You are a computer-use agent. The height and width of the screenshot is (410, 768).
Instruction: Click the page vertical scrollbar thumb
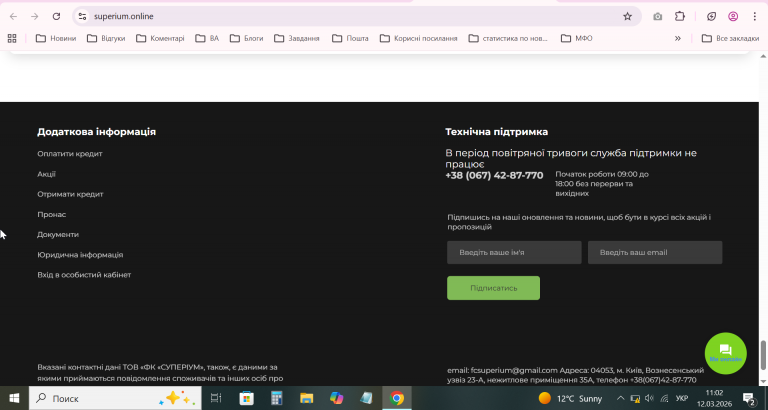click(763, 356)
